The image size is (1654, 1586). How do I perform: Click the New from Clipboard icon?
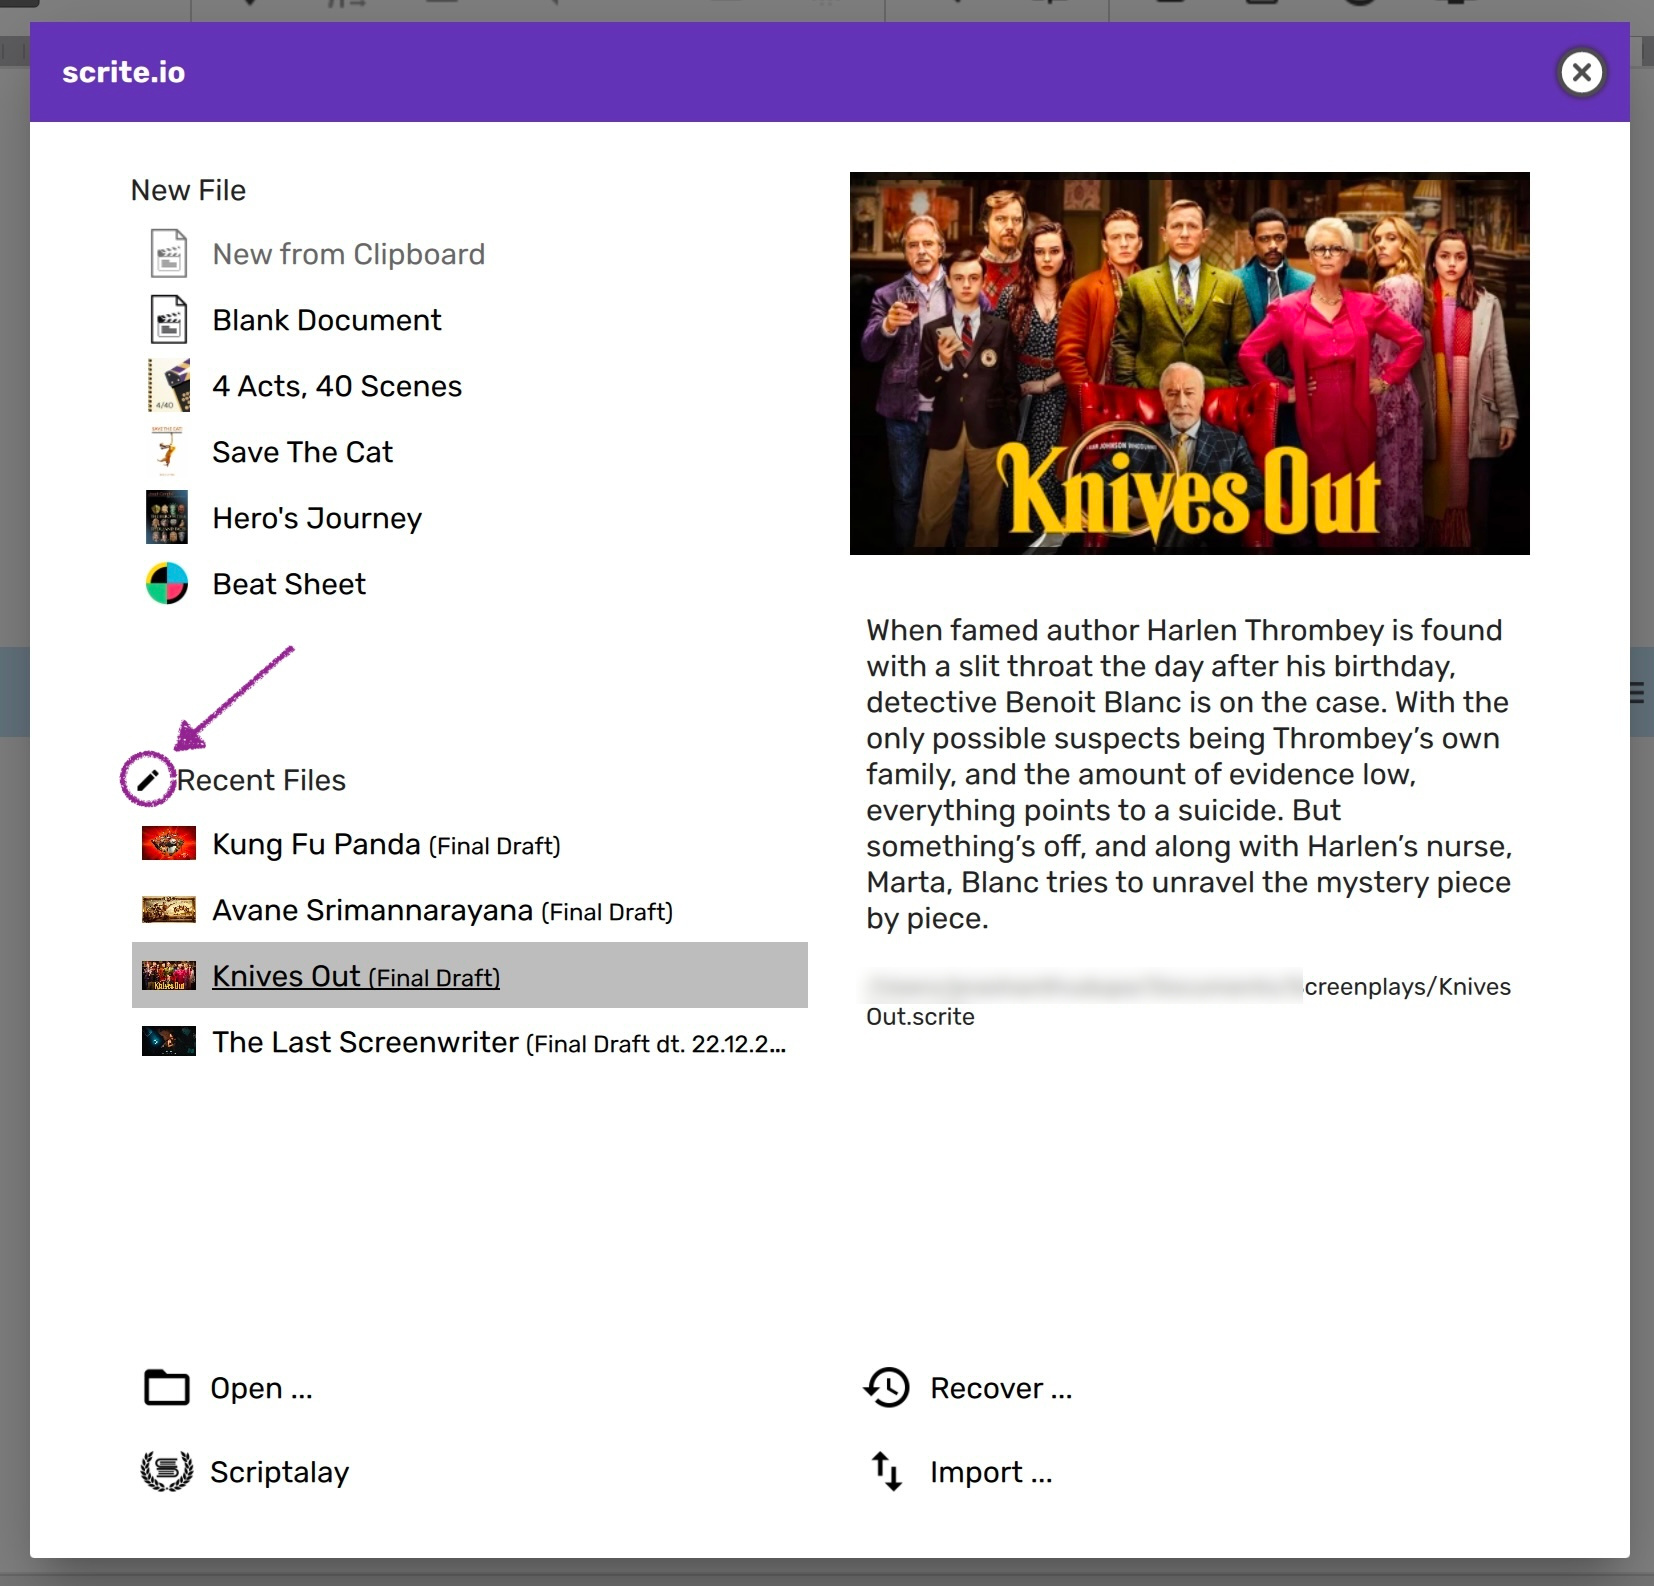click(168, 254)
